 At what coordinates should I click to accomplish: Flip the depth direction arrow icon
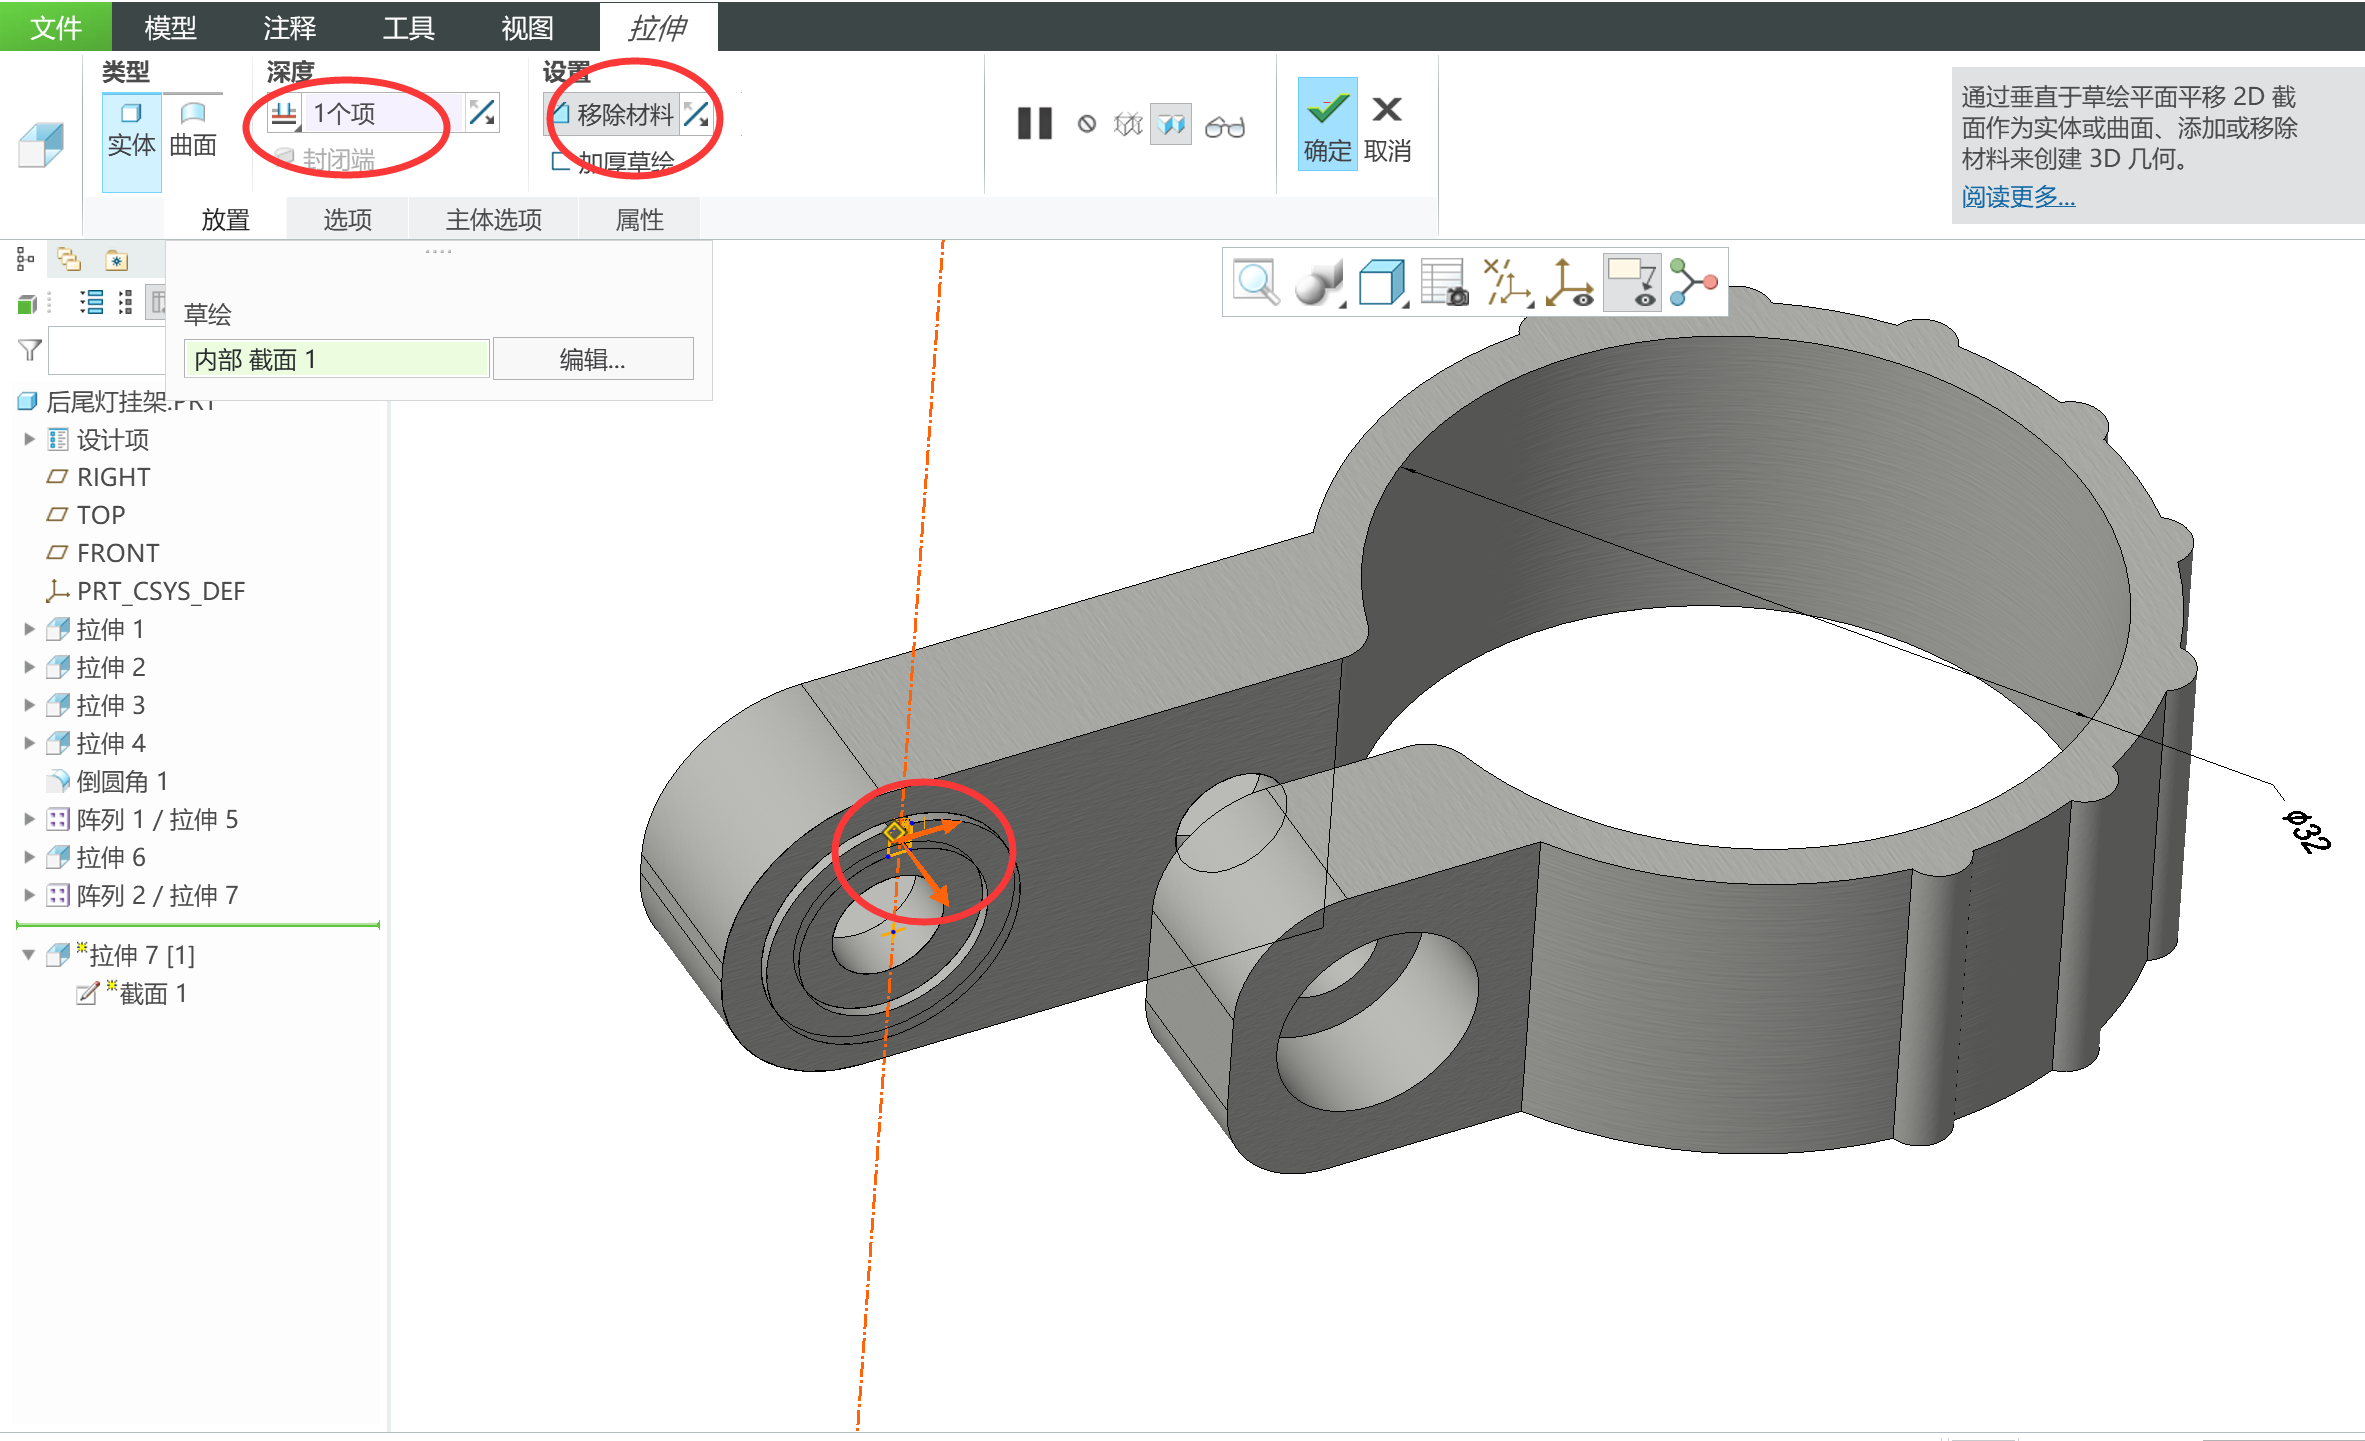(x=482, y=113)
